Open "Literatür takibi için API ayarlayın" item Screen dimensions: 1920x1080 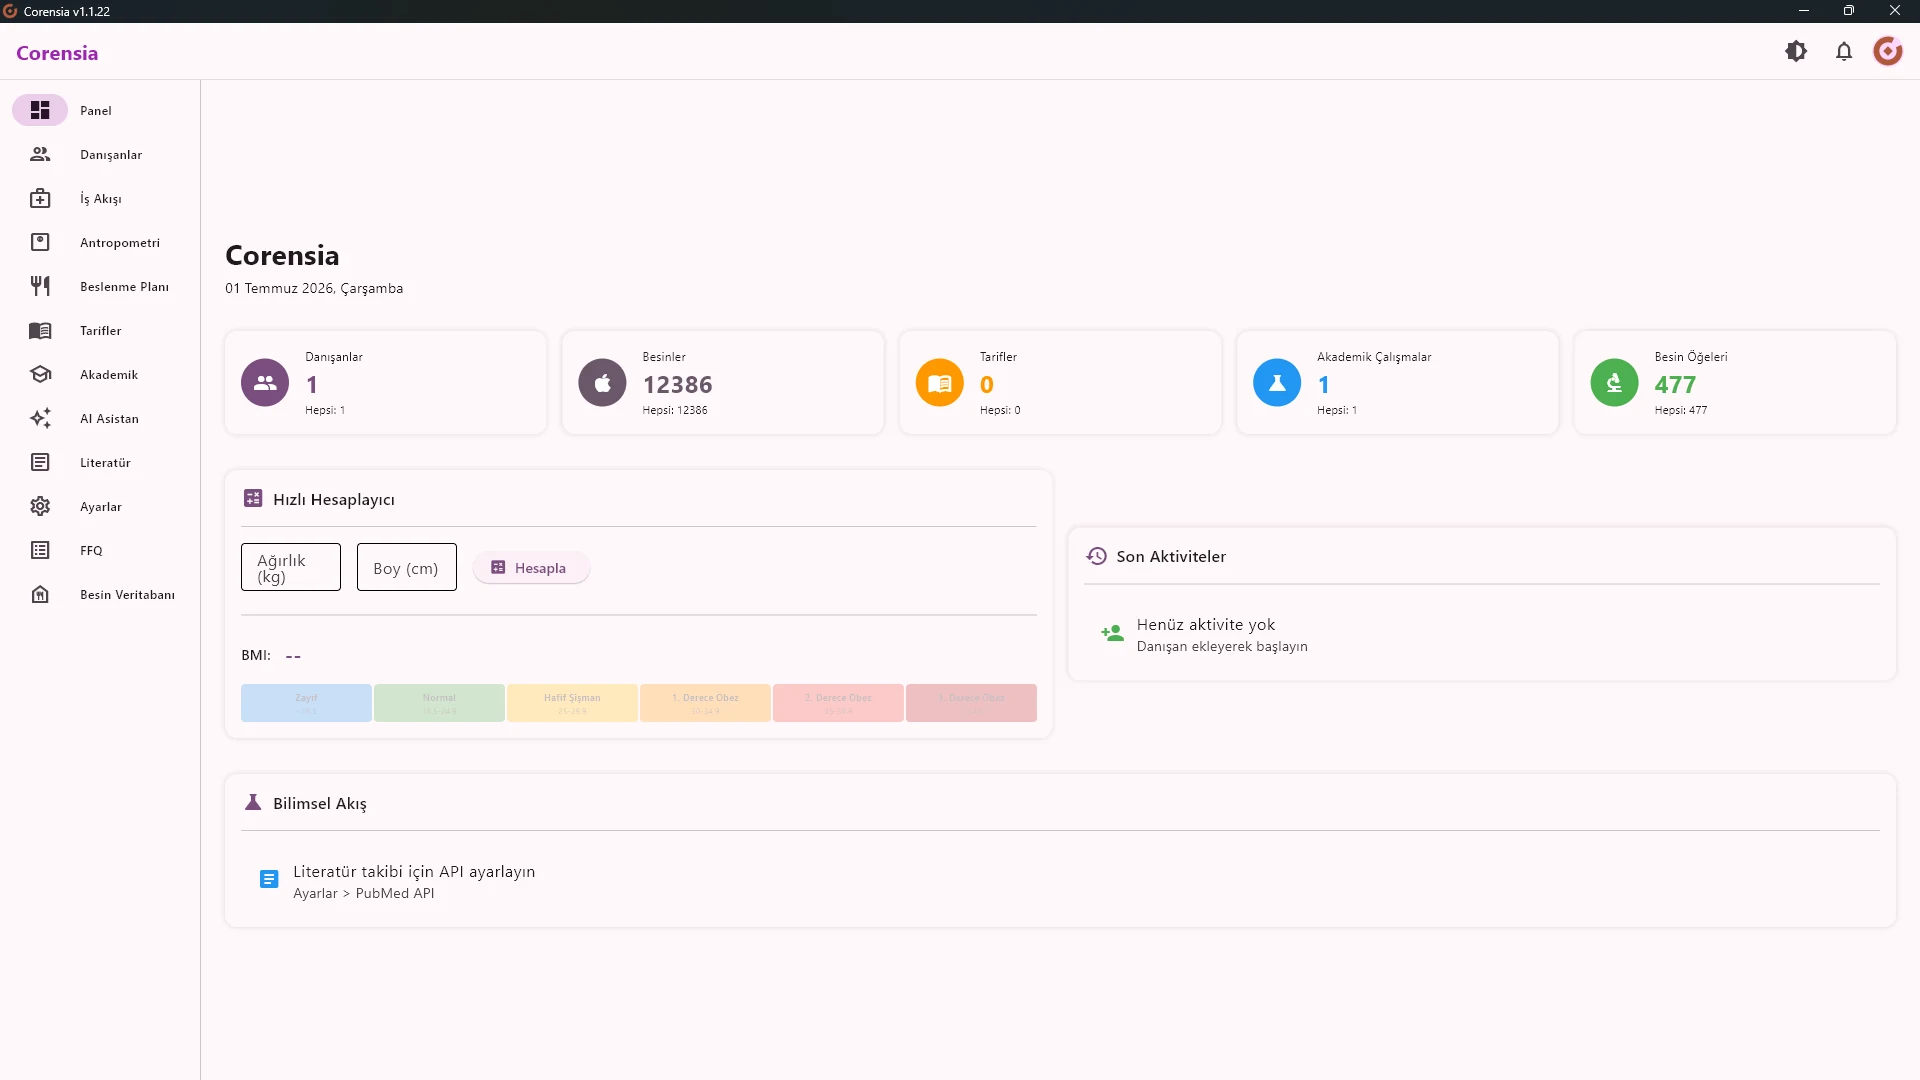tap(414, 871)
